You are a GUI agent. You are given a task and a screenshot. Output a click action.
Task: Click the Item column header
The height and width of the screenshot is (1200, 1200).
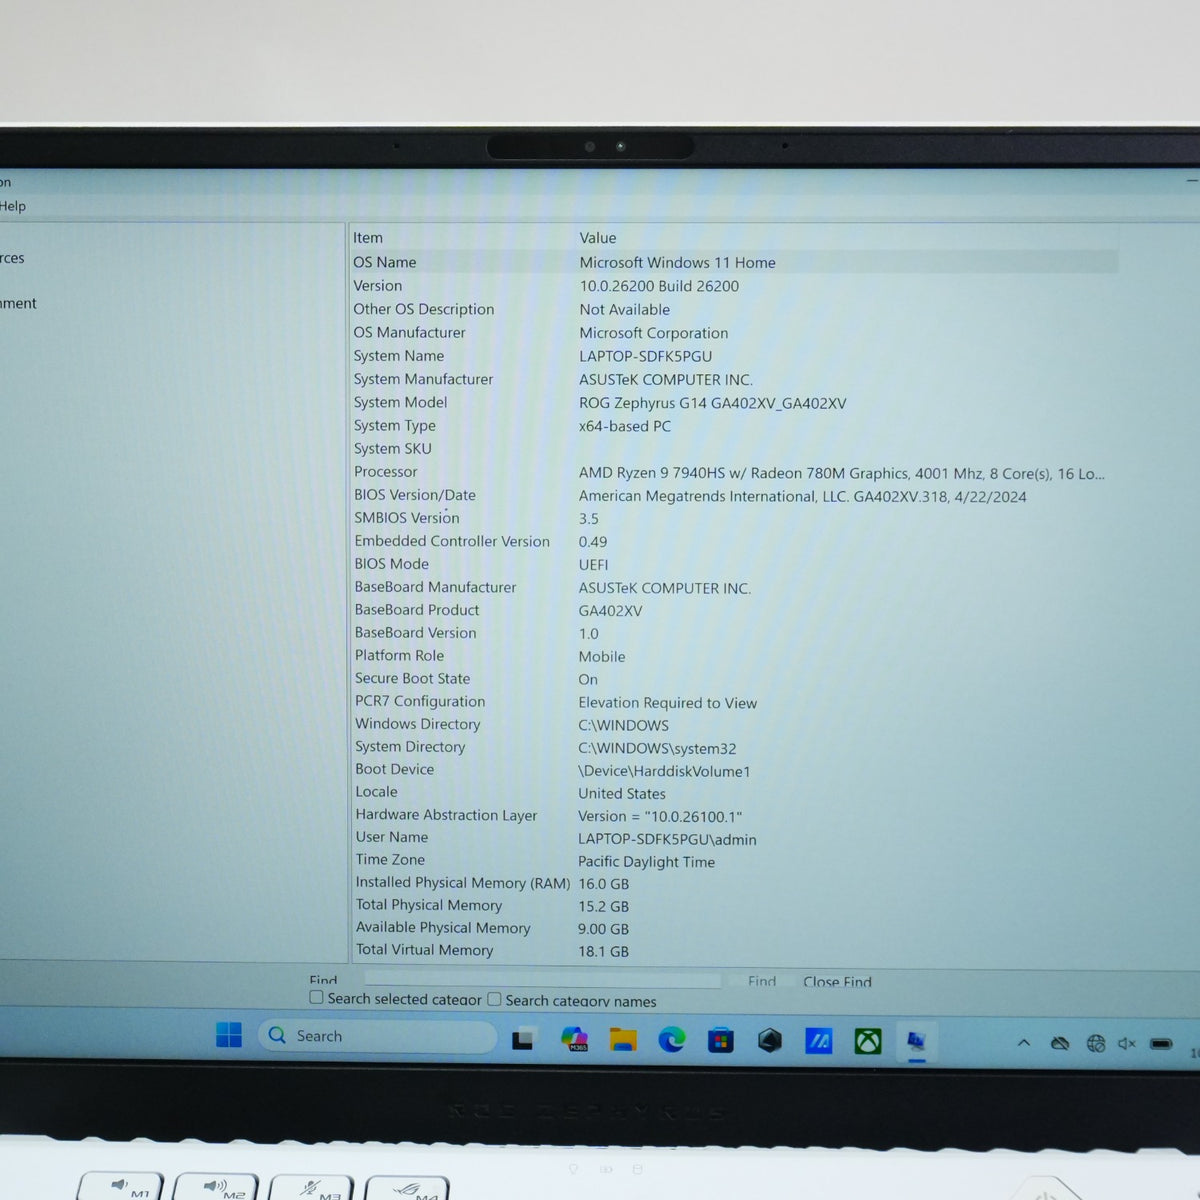pyautogui.click(x=368, y=238)
